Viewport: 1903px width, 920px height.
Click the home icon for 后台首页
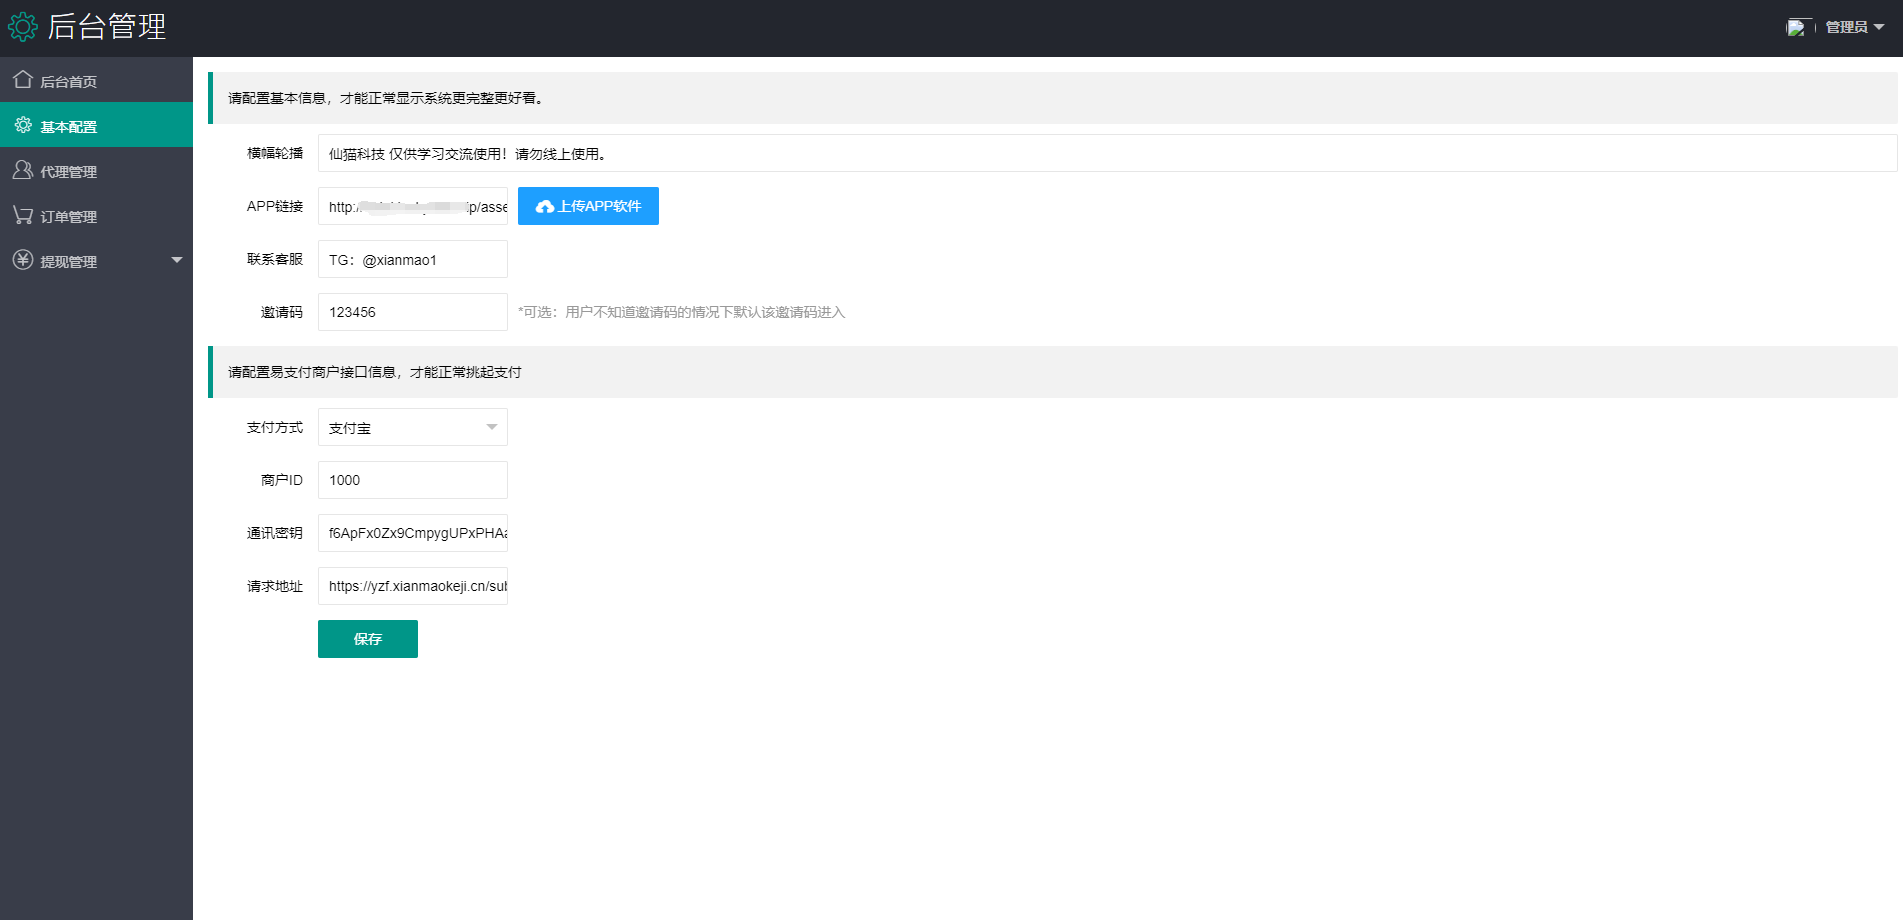coord(23,80)
